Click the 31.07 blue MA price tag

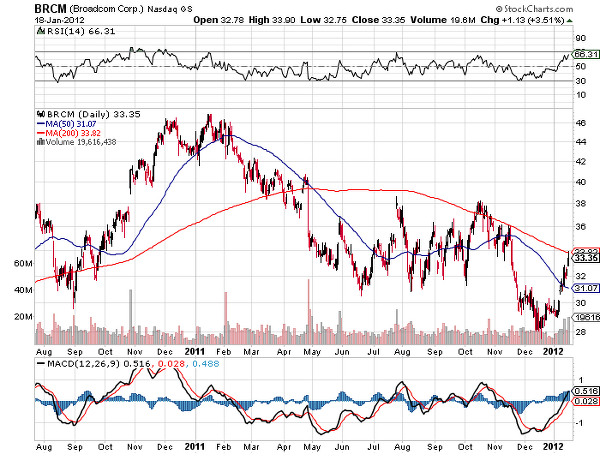coord(586,288)
